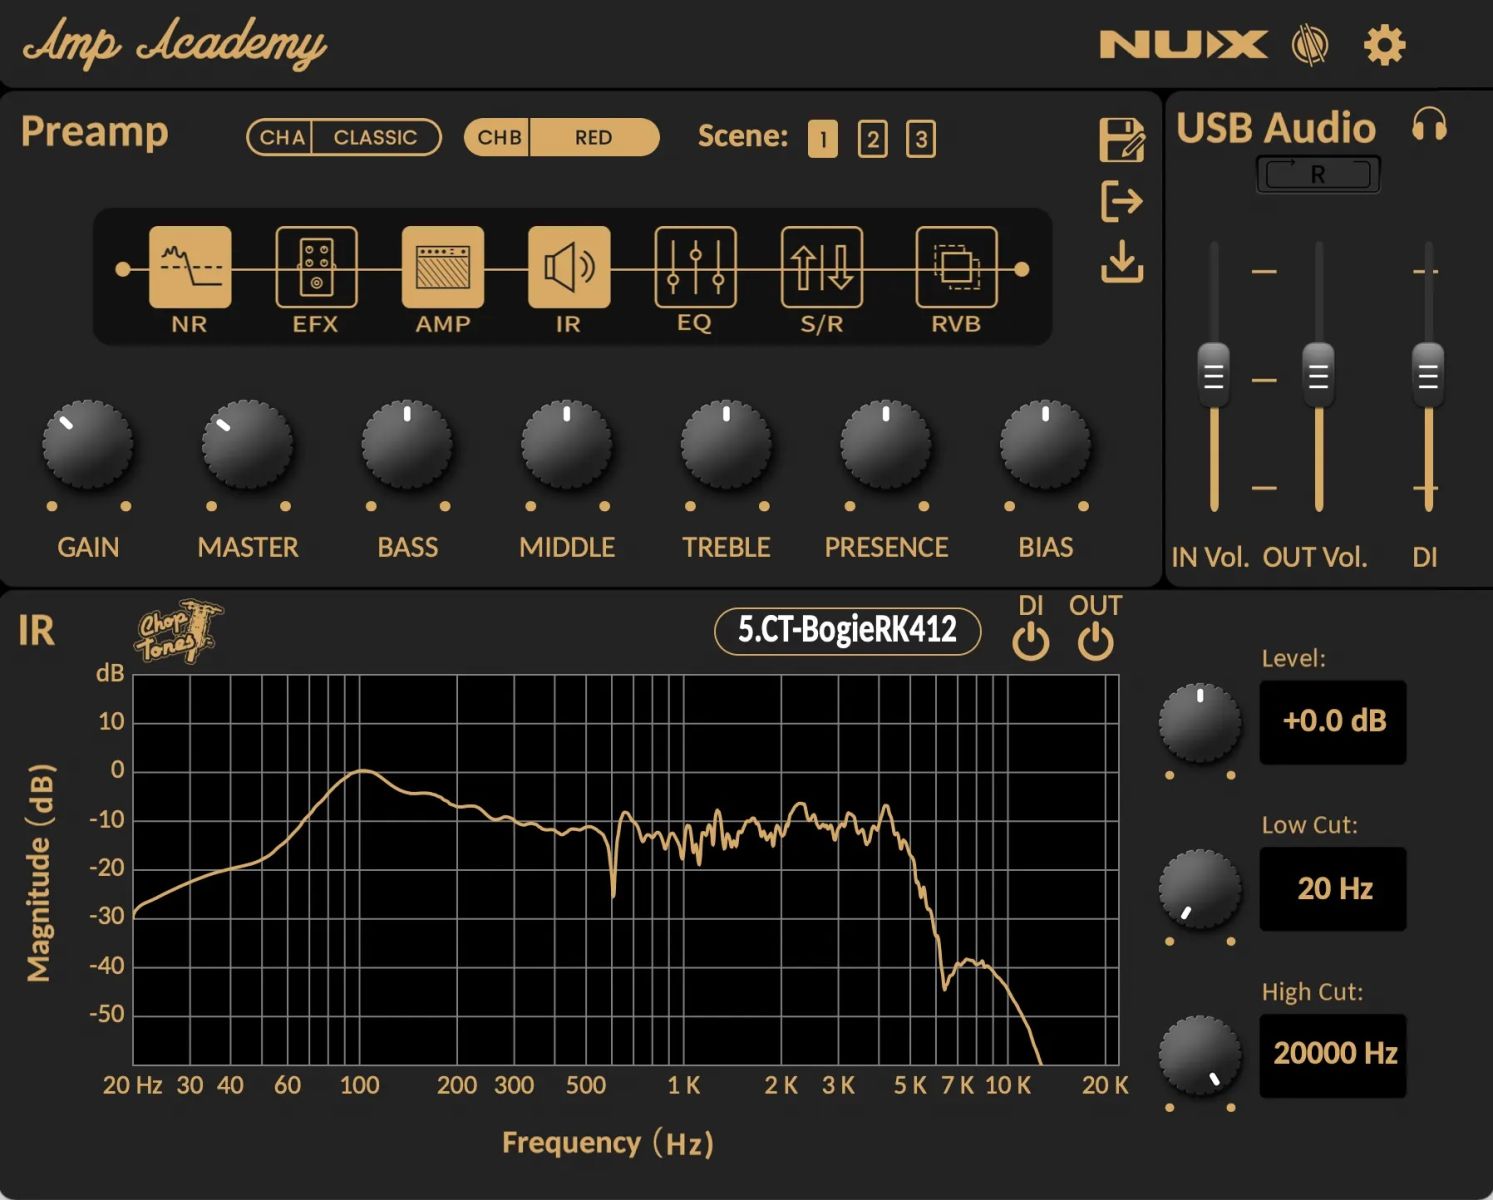Click the tuner icon next to NUX logo
1493x1200 pixels.
1311,43
